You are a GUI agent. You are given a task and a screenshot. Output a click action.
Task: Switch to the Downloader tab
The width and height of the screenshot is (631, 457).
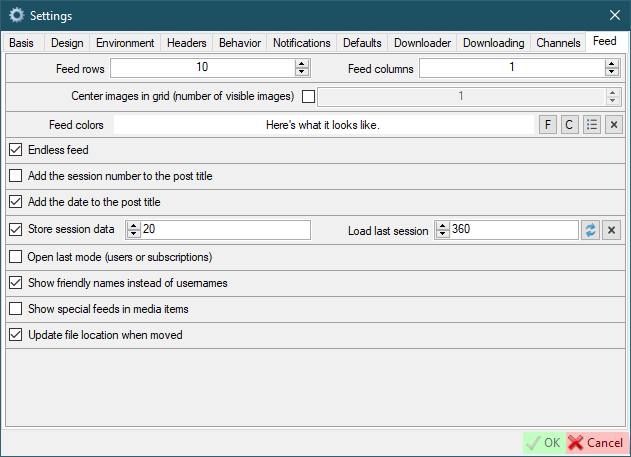click(x=422, y=43)
